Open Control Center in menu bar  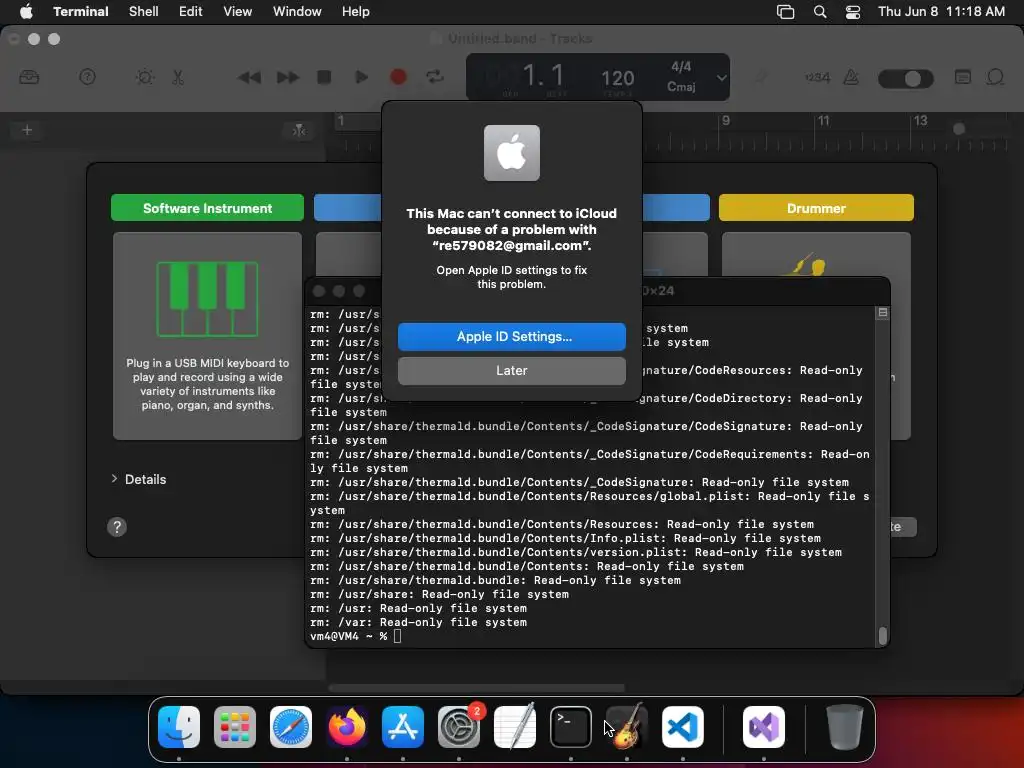[853, 12]
